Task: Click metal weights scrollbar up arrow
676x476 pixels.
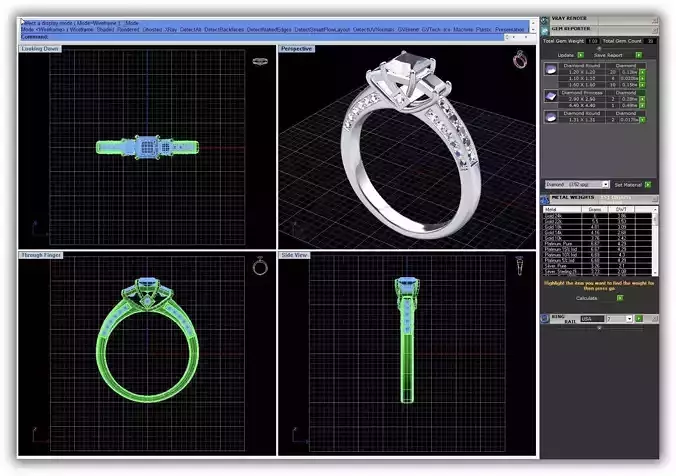Action: point(655,210)
